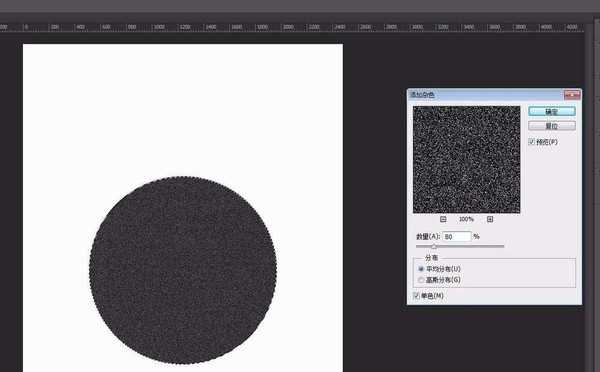
Task: Click the 复位 reset button
Action: pos(552,126)
